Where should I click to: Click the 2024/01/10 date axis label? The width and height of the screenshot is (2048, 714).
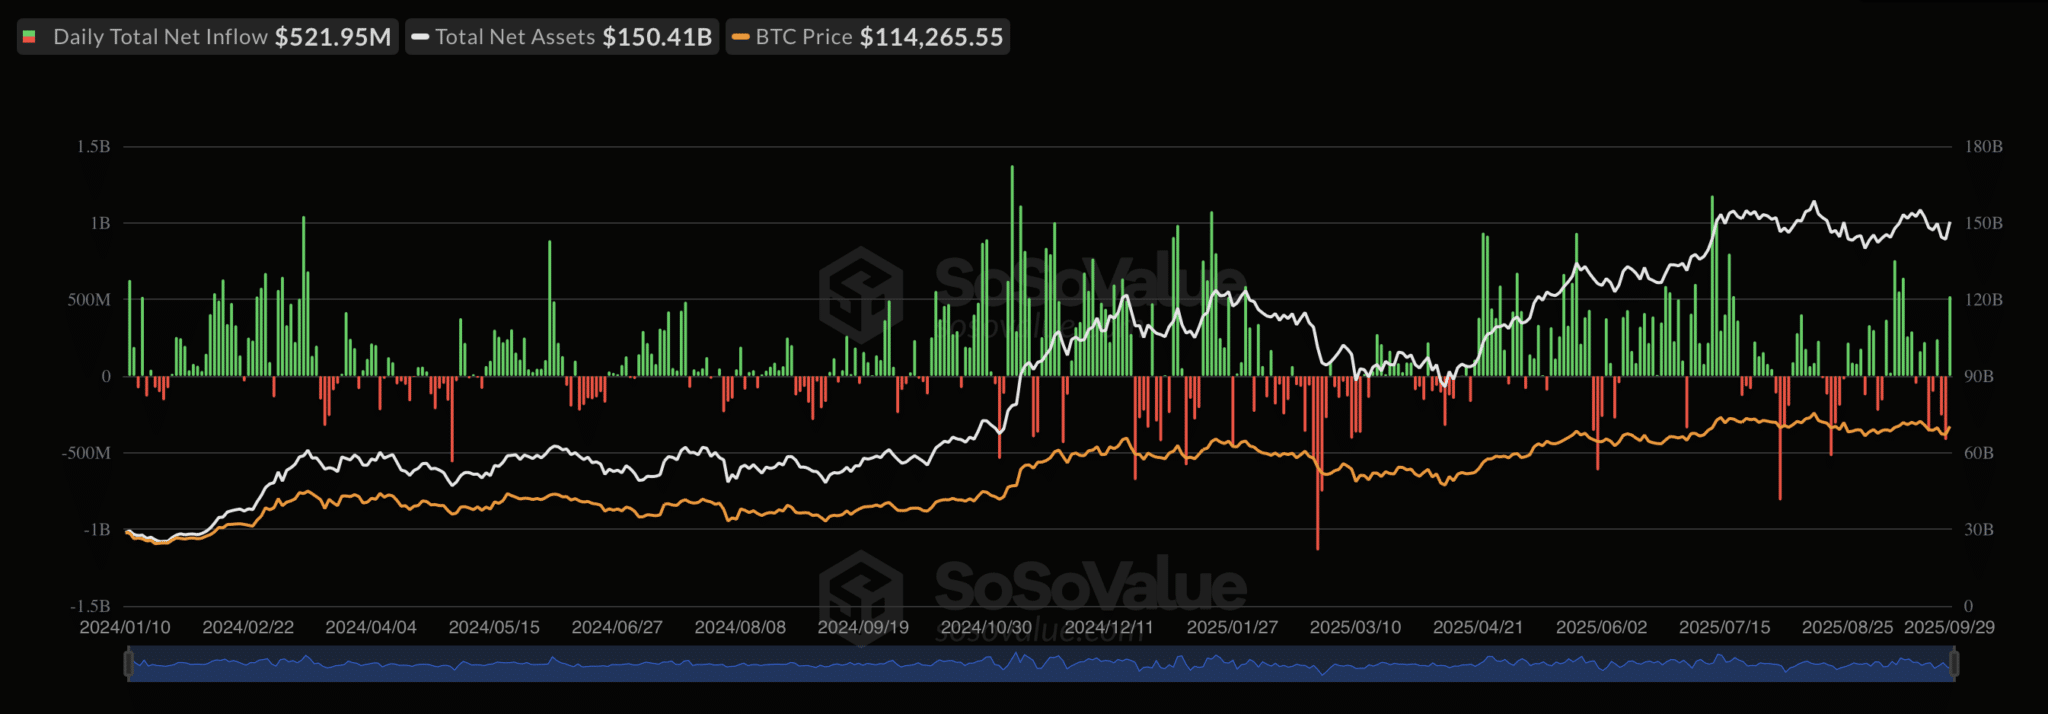coord(125,627)
